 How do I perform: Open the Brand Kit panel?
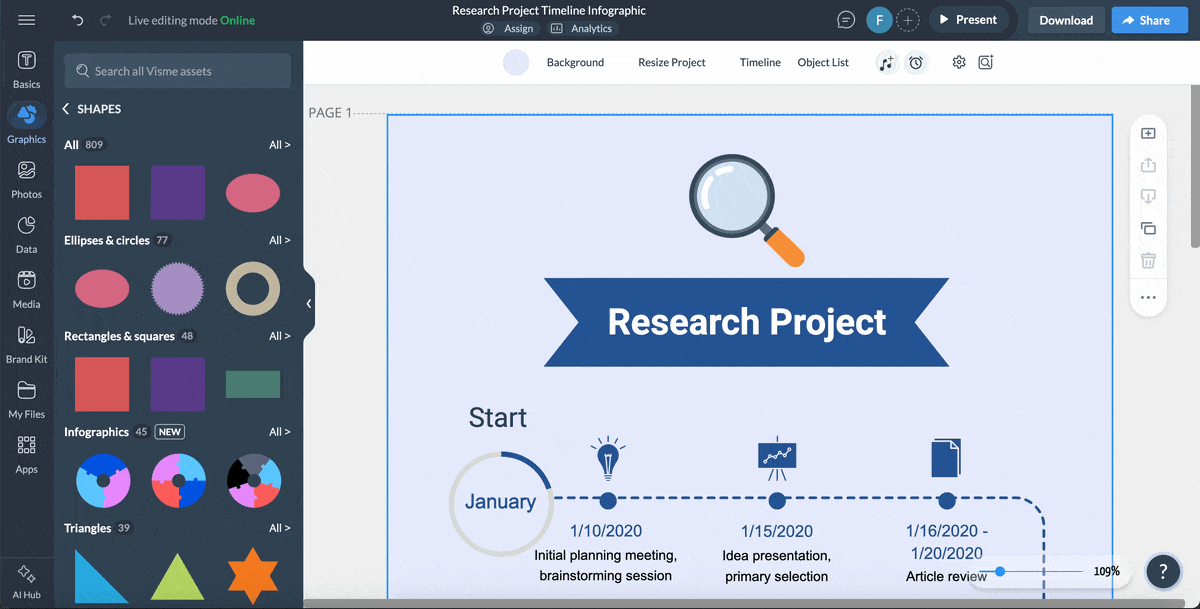click(x=26, y=343)
